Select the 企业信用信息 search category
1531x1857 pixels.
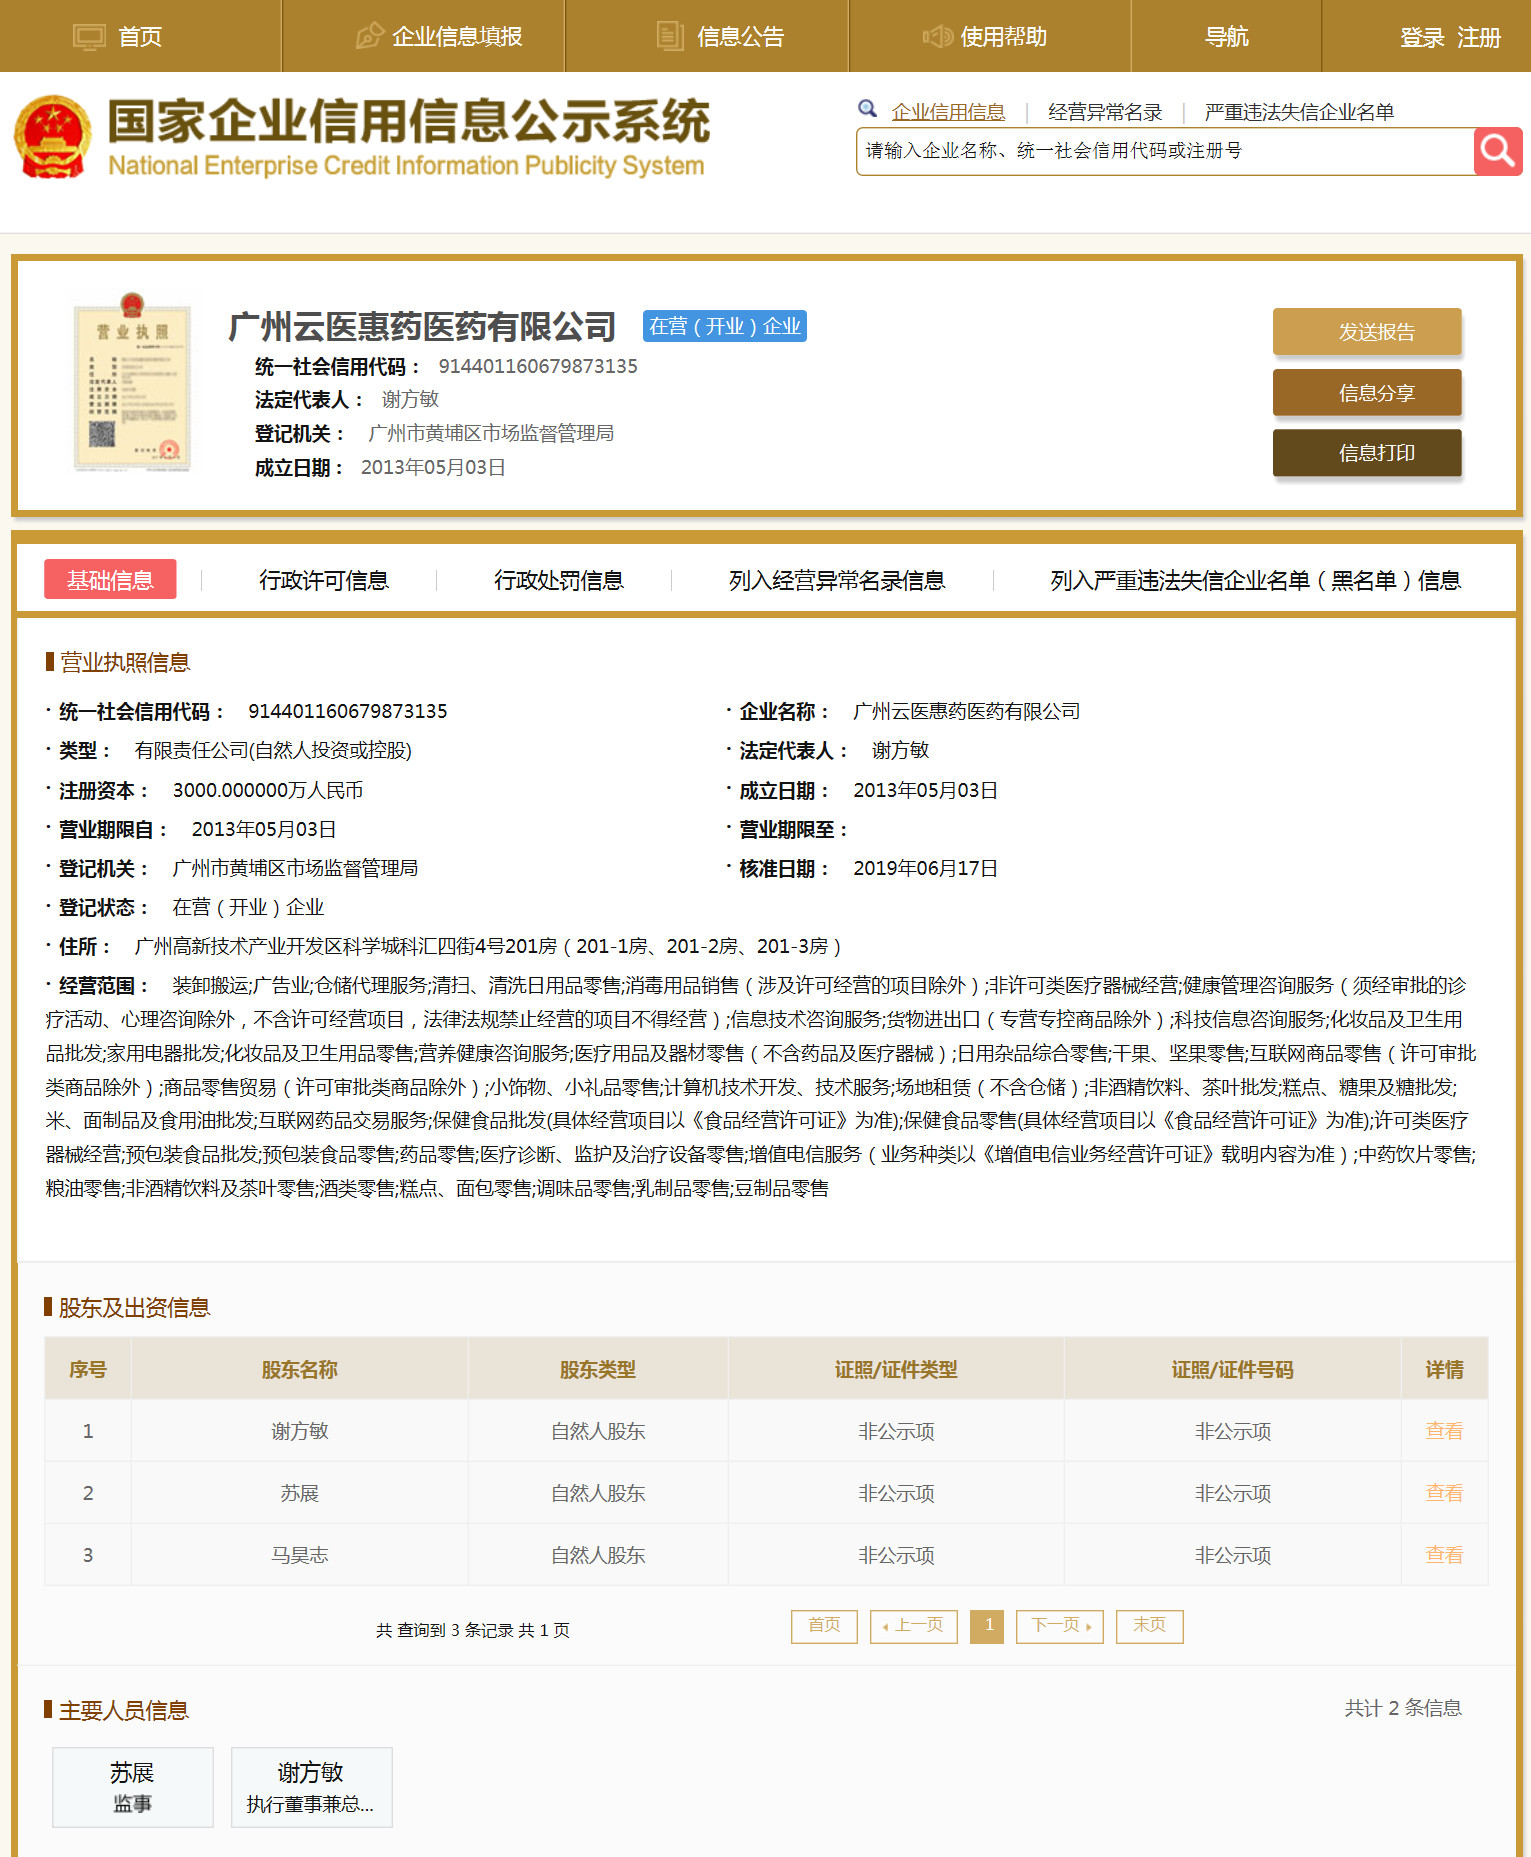point(948,112)
